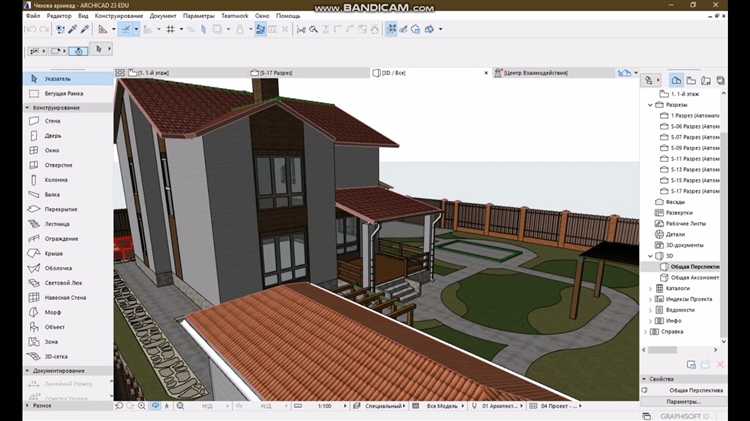Select the Дверь (Door) tool
This screenshot has width=750, height=421.
click(68, 136)
